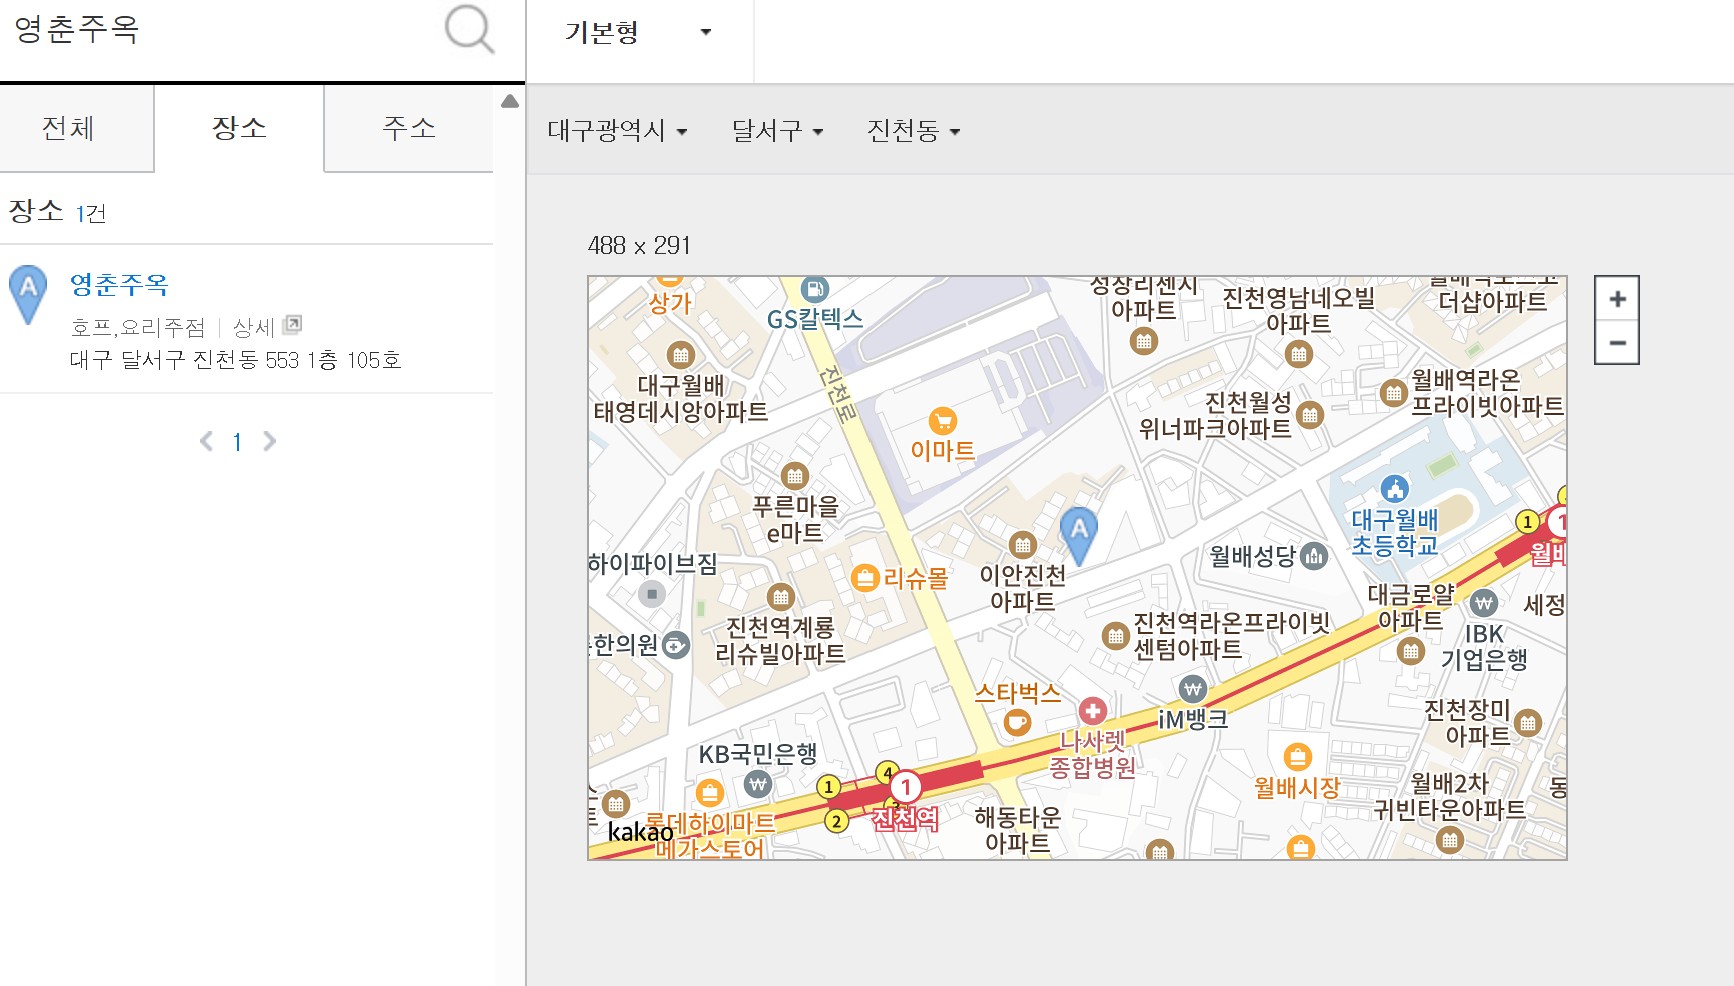The height and width of the screenshot is (986, 1734).
Task: Click the exit 1 marker near 진천역
Action: [x=828, y=787]
